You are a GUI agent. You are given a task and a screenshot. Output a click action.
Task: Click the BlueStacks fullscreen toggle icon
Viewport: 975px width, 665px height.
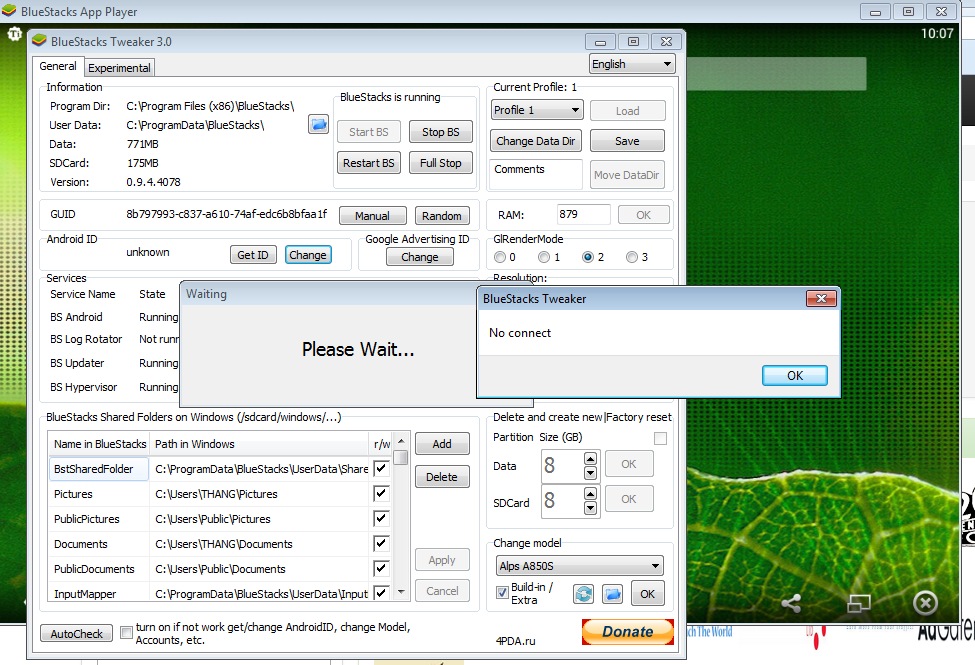859,603
